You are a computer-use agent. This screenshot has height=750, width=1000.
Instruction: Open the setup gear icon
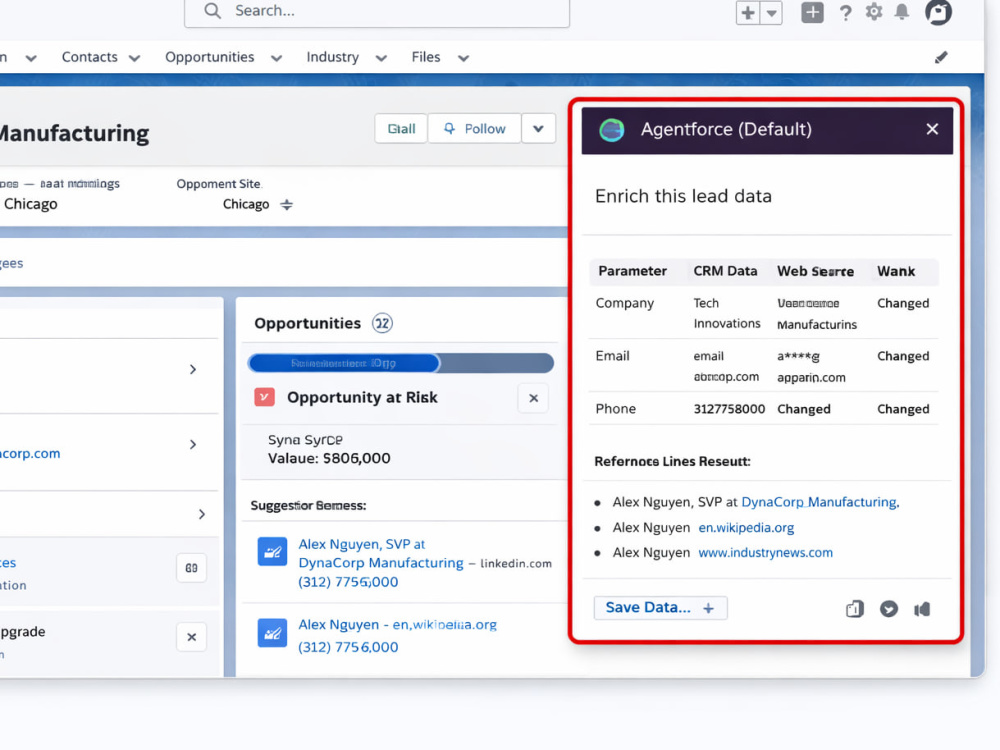point(874,12)
